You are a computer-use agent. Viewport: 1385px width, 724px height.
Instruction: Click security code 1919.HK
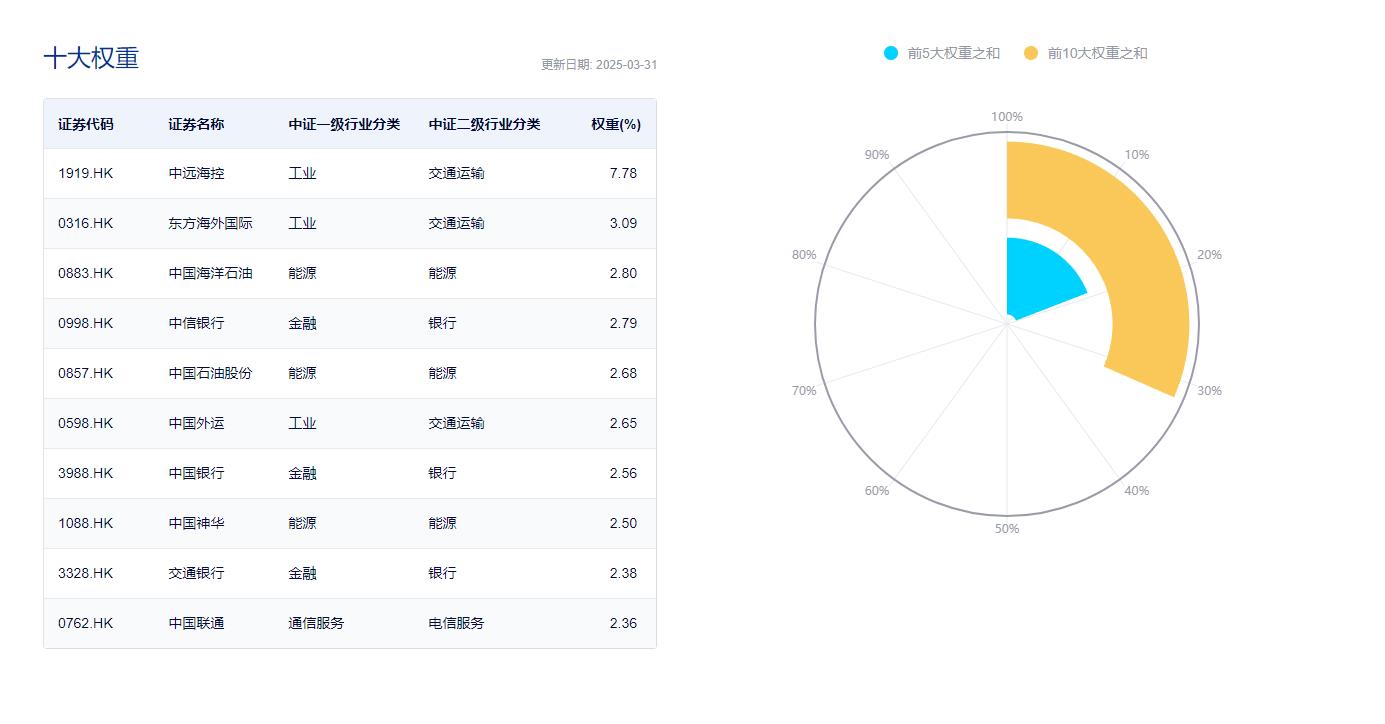(x=86, y=173)
